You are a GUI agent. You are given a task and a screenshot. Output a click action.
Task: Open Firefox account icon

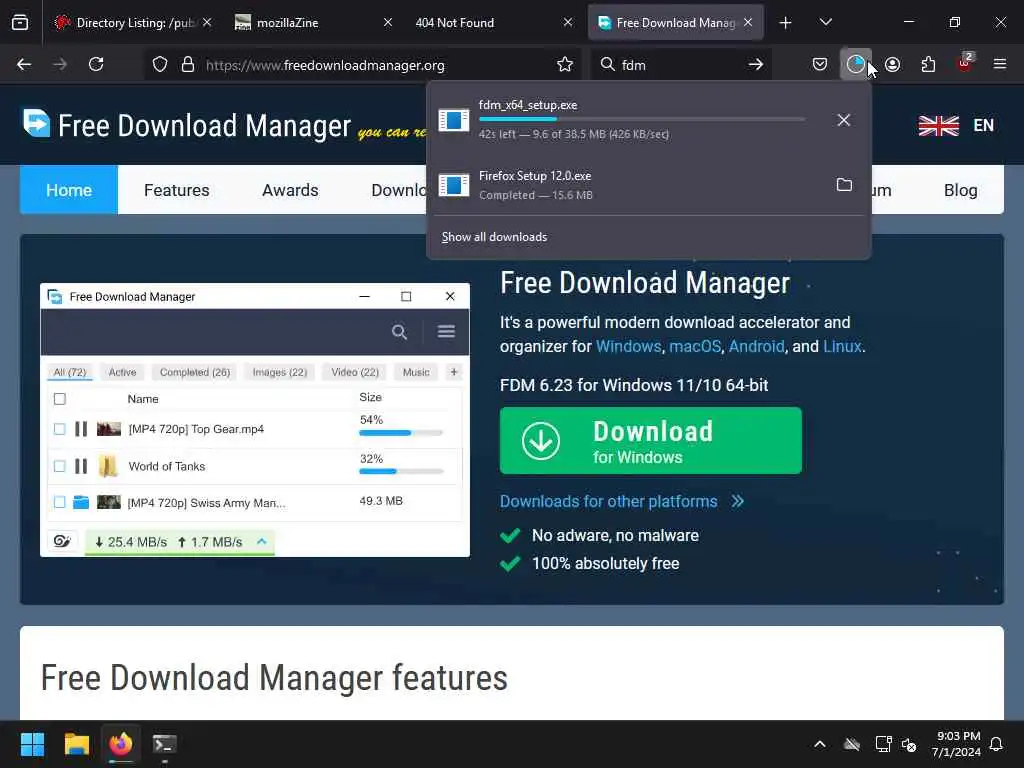coord(892,65)
